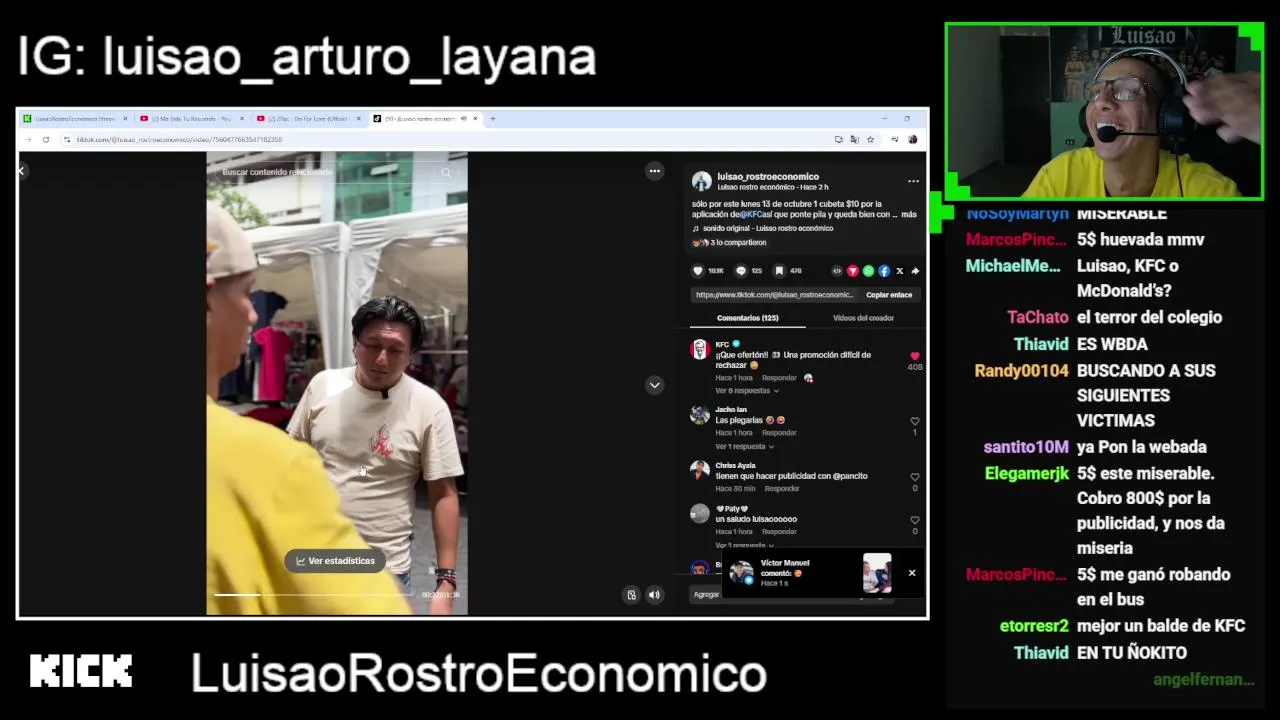1280x720 pixels.
Task: Open comments via speech bubble icon
Action: click(x=741, y=271)
